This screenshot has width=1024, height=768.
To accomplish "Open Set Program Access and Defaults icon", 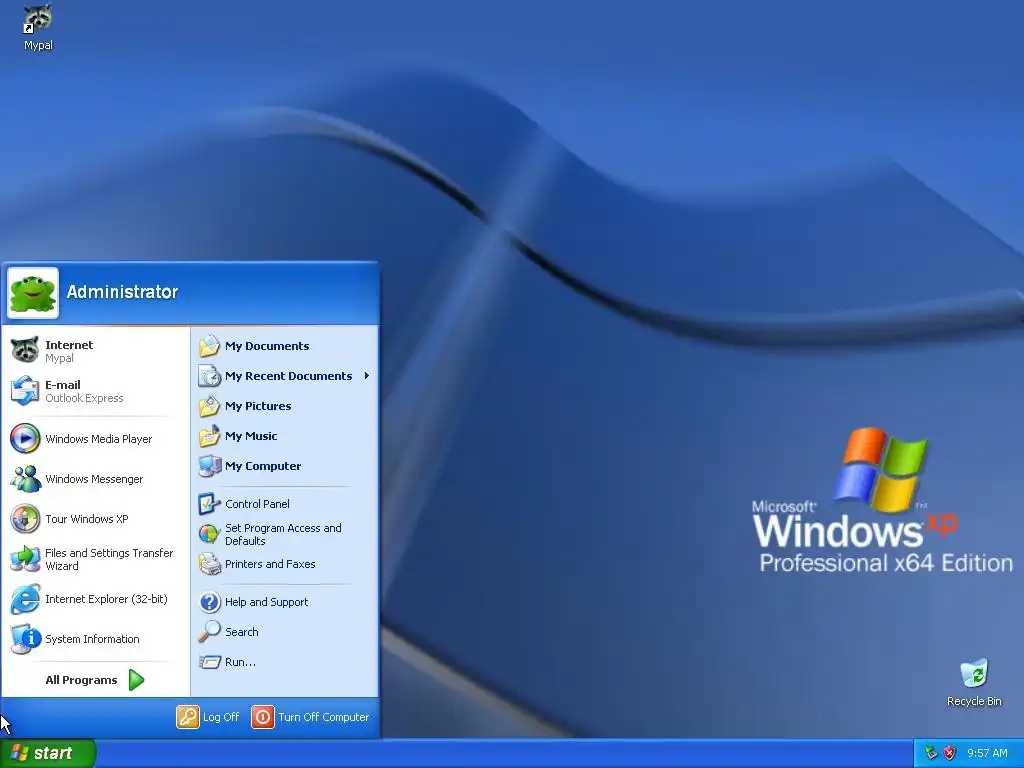I will 210,534.
